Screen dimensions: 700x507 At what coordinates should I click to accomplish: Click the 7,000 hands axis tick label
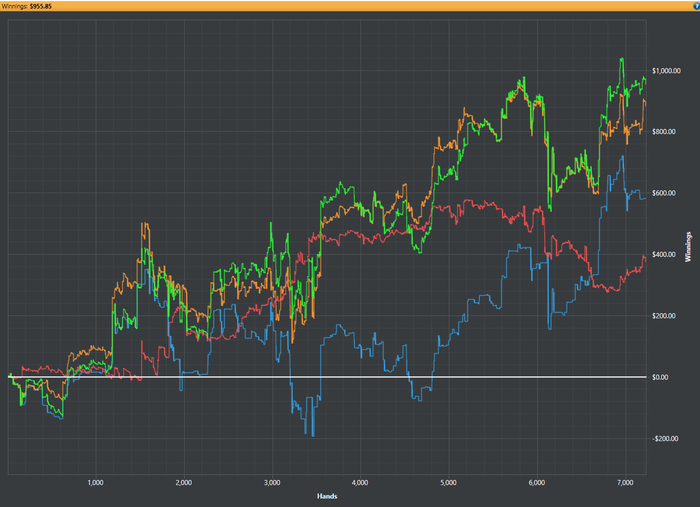pos(625,482)
